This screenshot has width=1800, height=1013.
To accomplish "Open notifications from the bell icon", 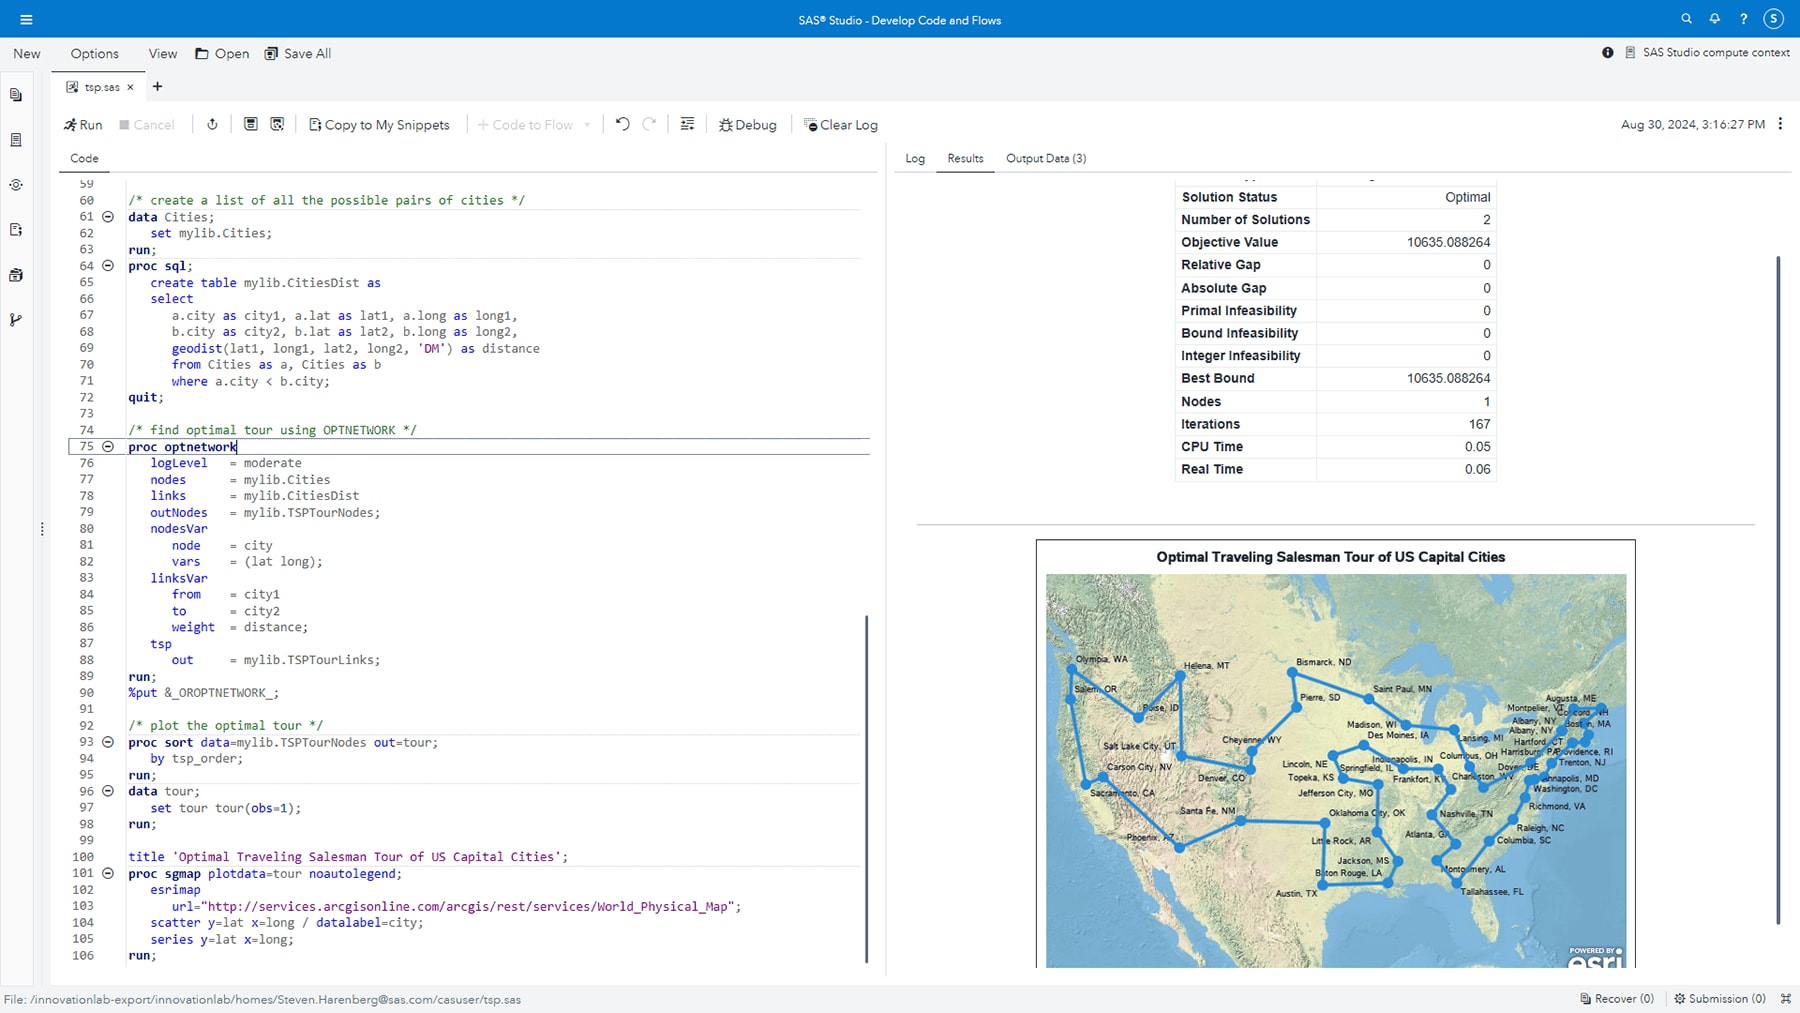I will tap(1714, 18).
